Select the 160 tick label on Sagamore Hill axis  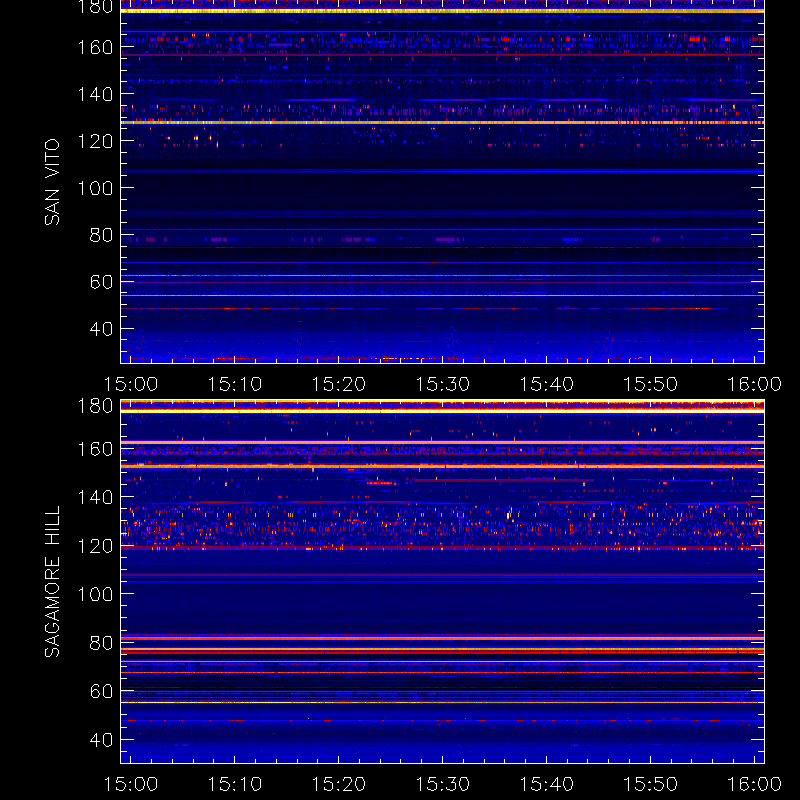tap(95, 449)
